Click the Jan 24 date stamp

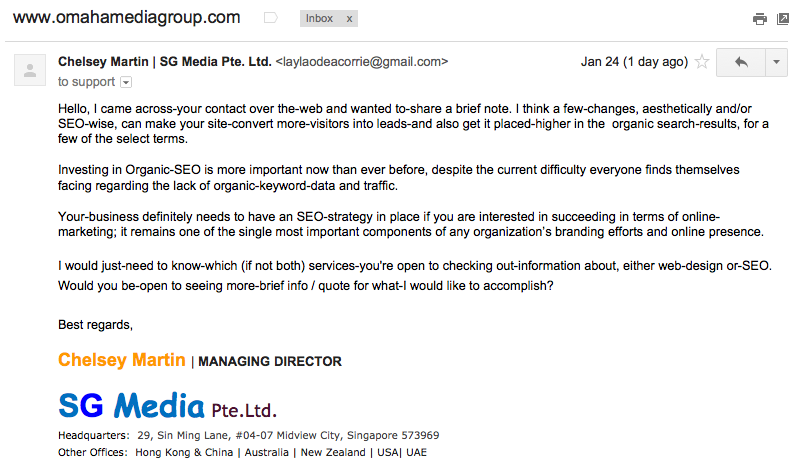click(x=634, y=62)
